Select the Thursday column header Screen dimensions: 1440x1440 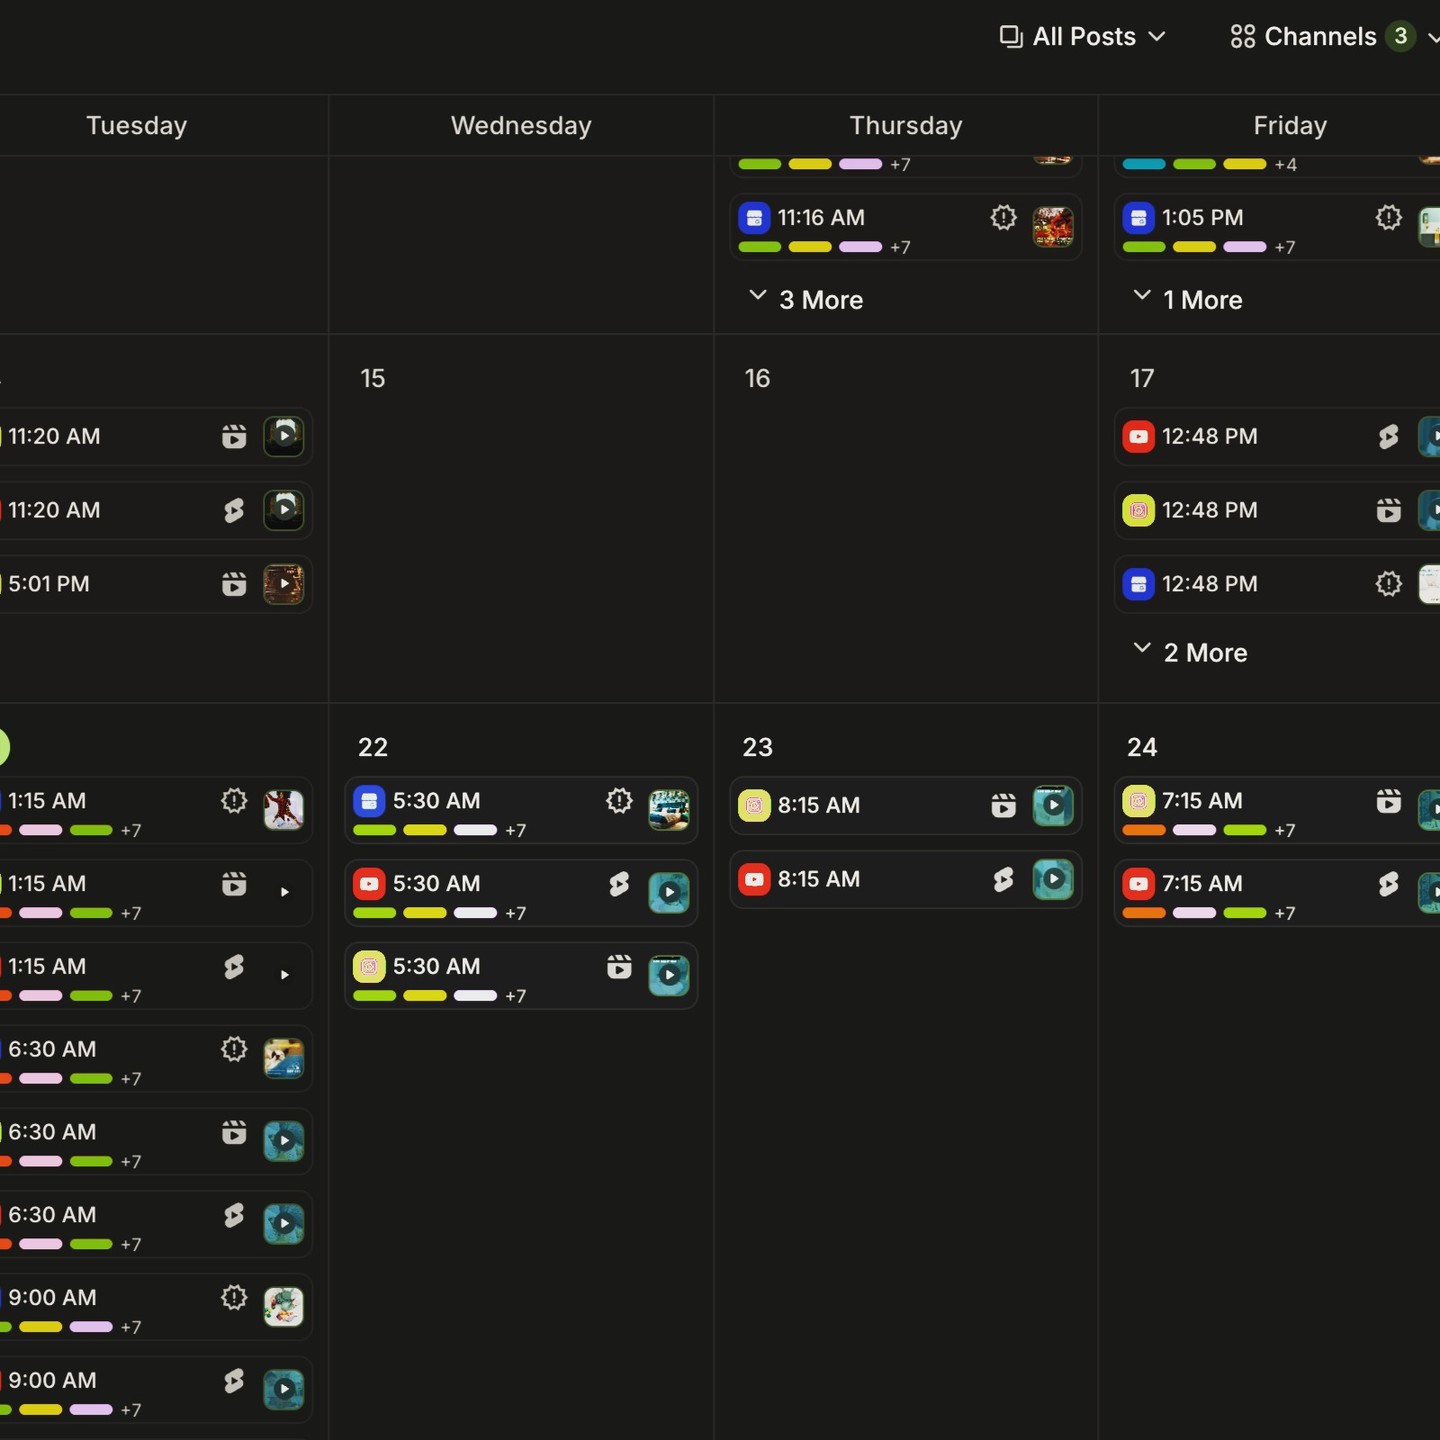click(905, 126)
